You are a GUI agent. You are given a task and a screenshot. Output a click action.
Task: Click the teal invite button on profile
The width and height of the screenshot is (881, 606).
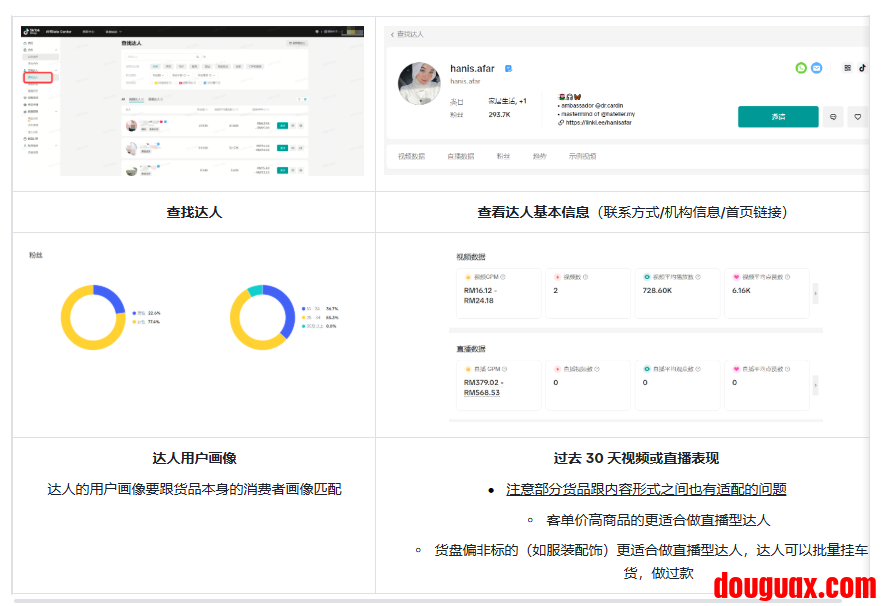pos(777,117)
